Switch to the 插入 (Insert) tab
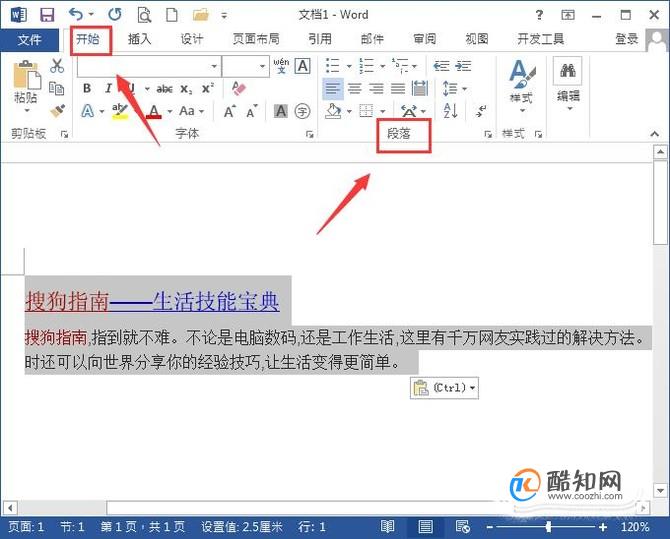Image resolution: width=670 pixels, height=539 pixels. tap(139, 39)
